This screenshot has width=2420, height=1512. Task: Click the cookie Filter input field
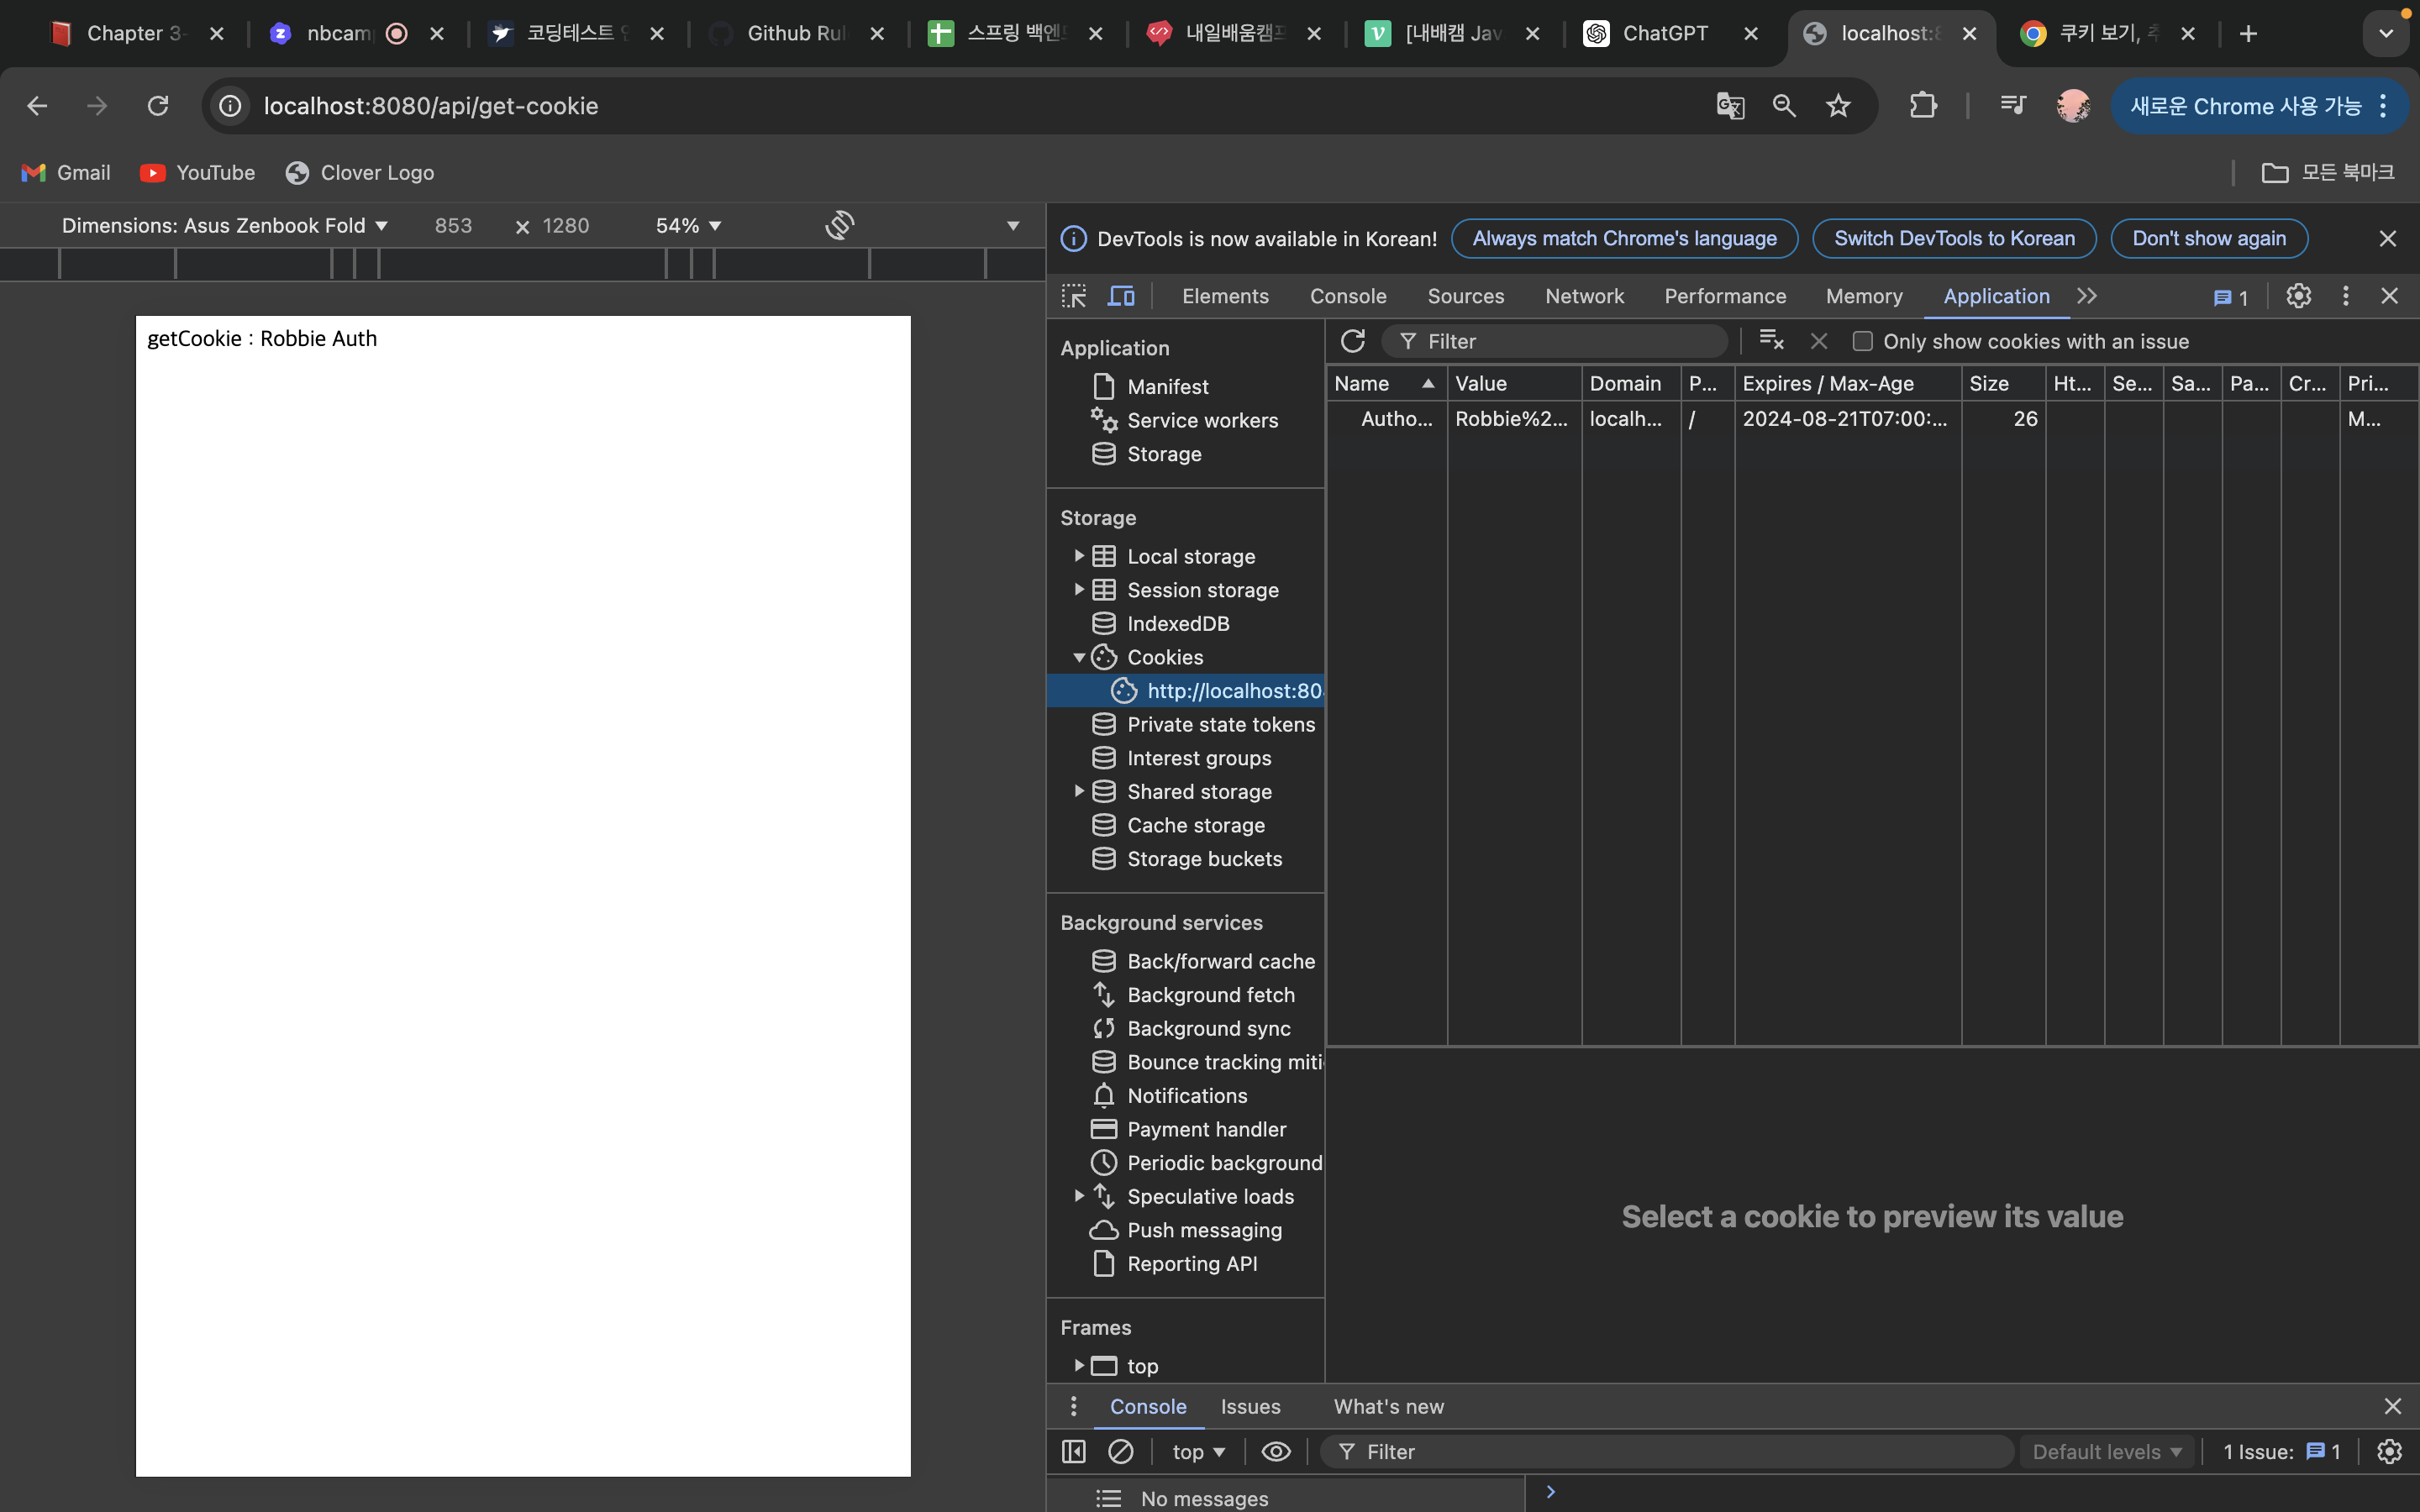click(1554, 341)
